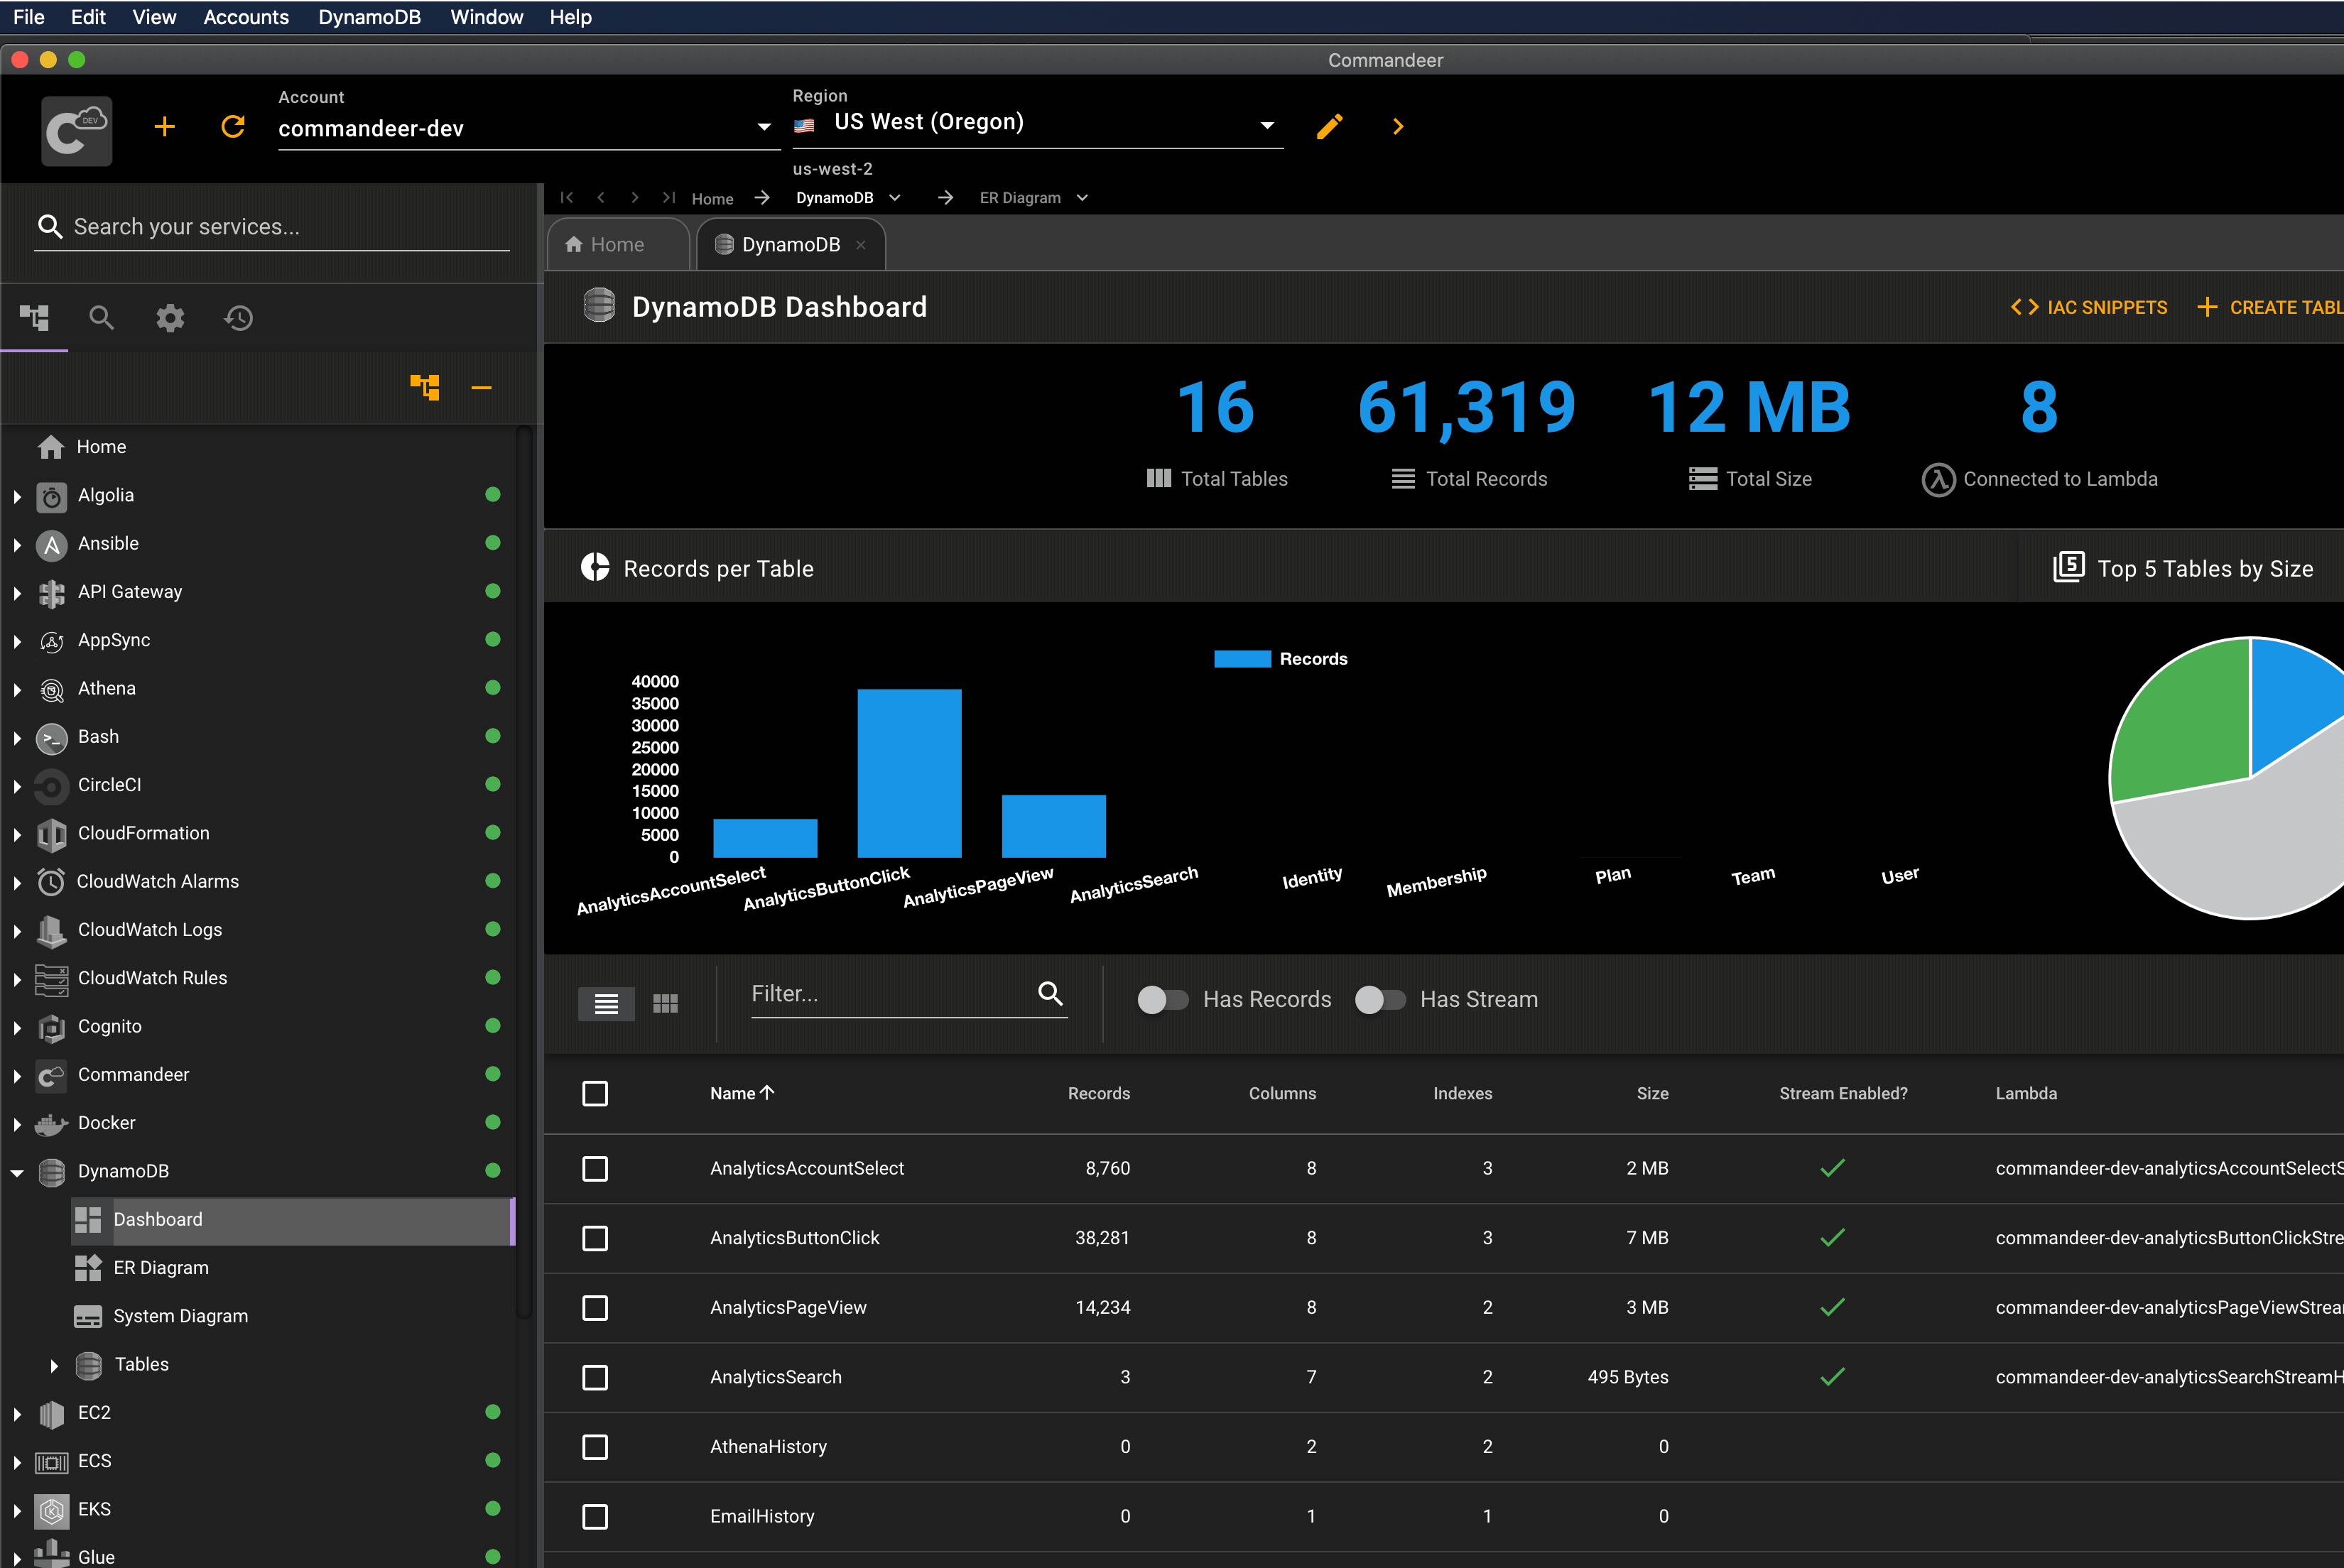Click the orange expand tree icon
Viewport: 2344px width, 1568px height.
pyautogui.click(x=425, y=387)
